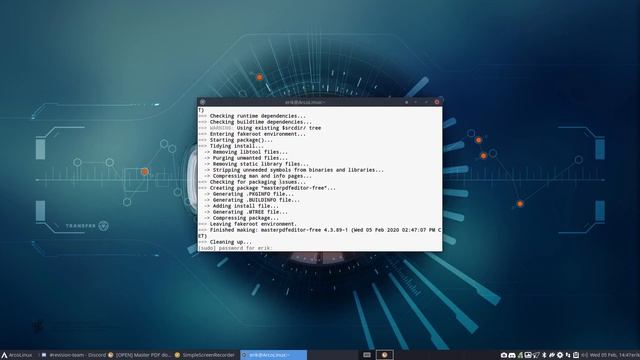Switch to Master PDF taskbar window

(x=140, y=355)
